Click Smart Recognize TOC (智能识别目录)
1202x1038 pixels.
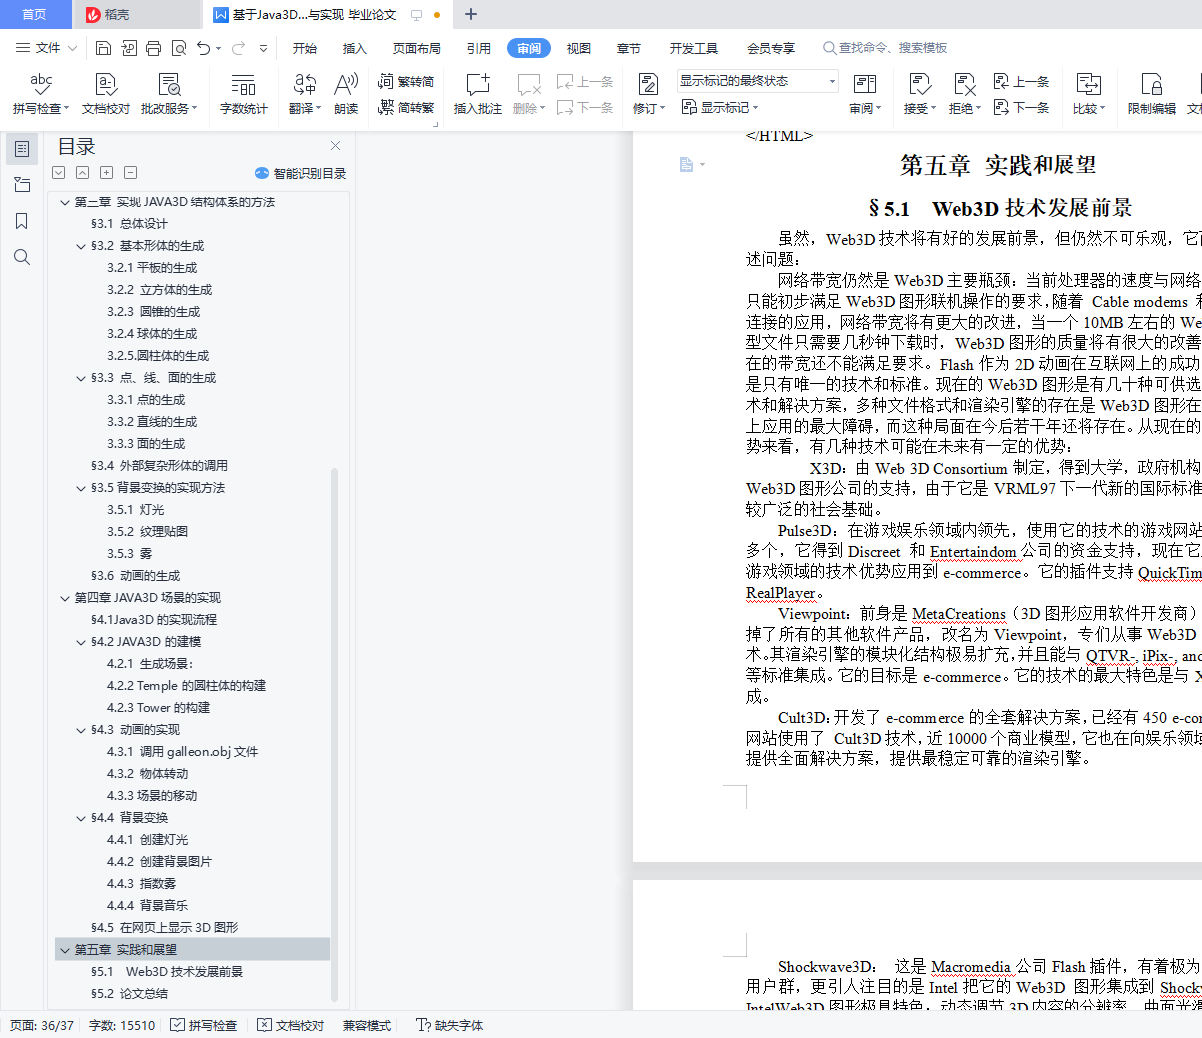pyautogui.click(x=300, y=173)
